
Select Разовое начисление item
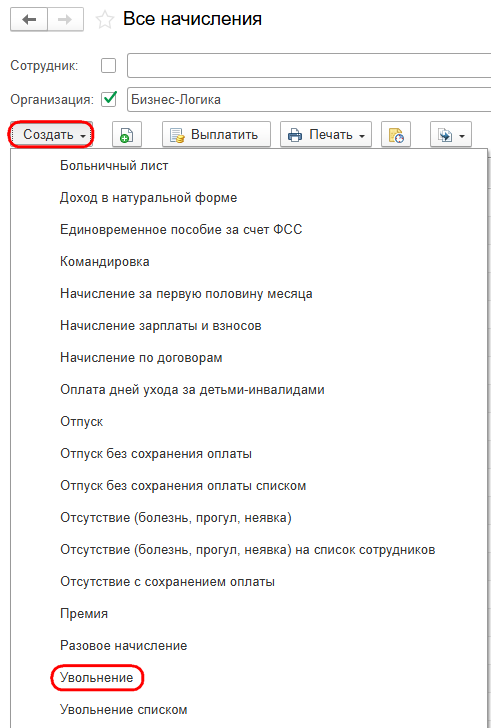click(x=123, y=646)
